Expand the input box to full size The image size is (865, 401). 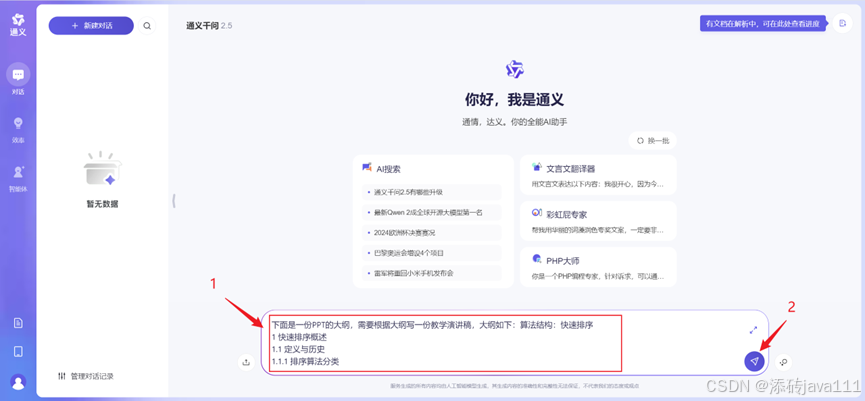click(754, 330)
